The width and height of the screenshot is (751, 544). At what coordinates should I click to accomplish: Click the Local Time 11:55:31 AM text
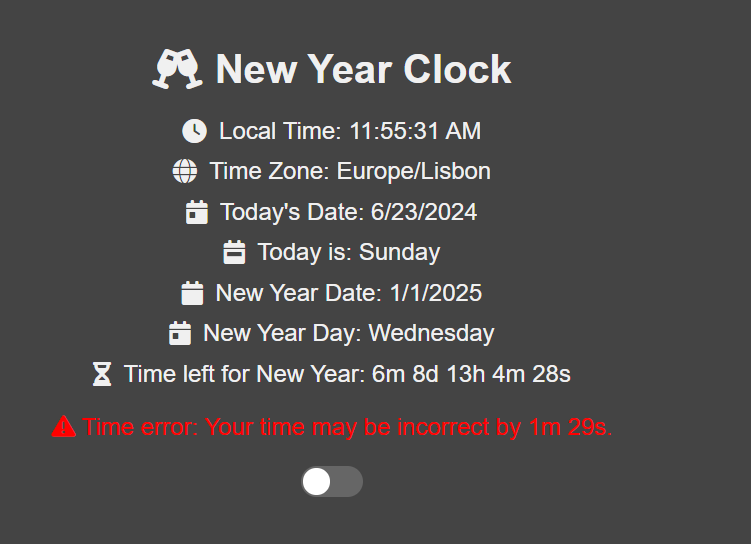click(349, 131)
